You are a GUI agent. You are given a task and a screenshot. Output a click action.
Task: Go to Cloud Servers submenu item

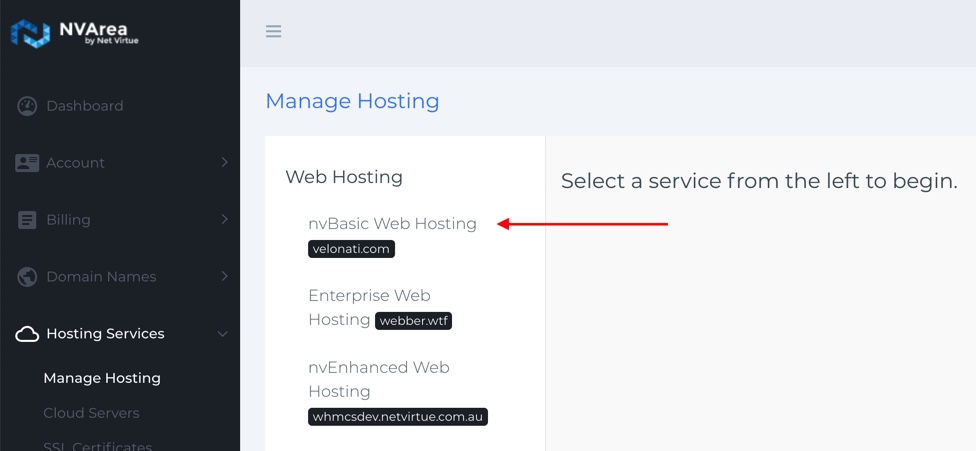(92, 413)
